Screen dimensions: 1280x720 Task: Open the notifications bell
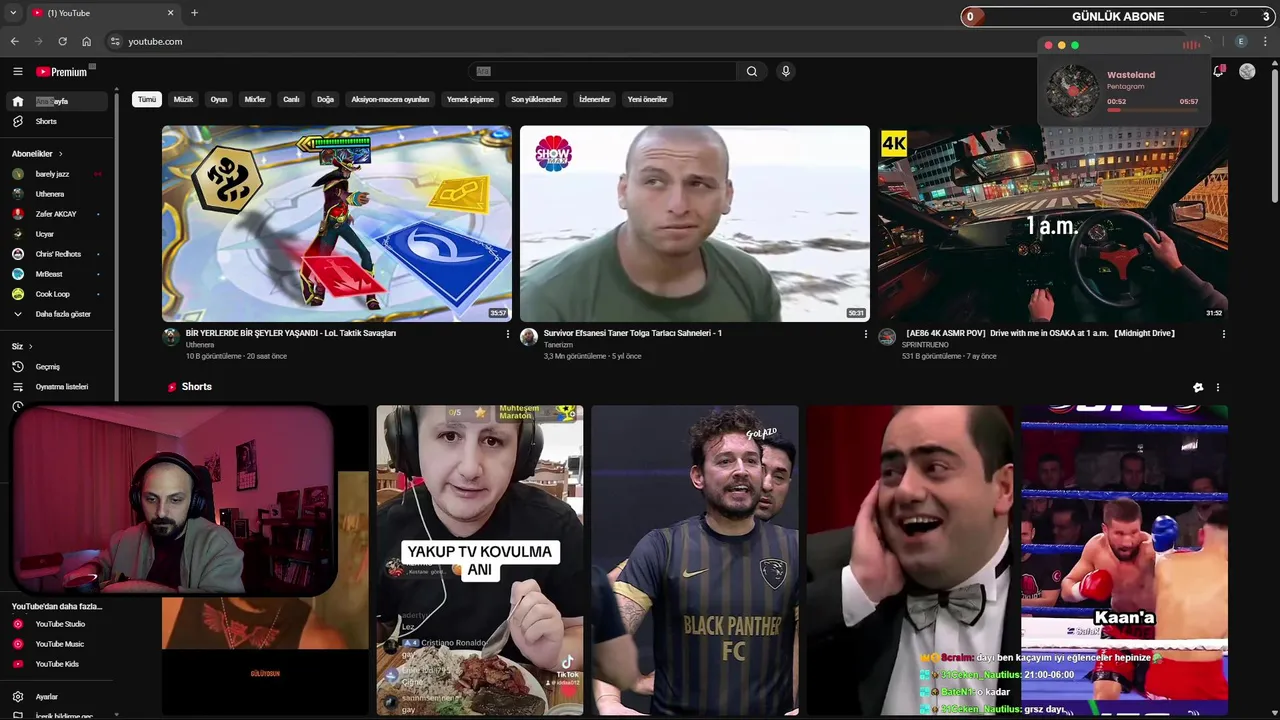[1218, 71]
